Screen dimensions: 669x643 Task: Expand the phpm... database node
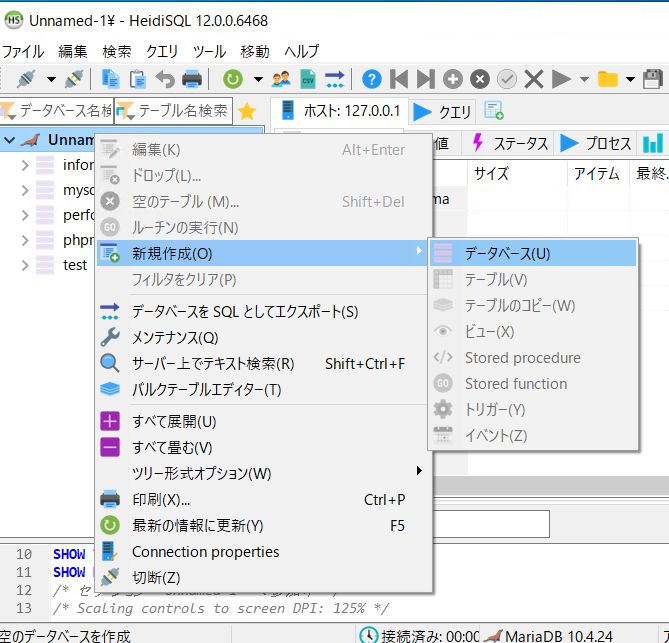(25, 240)
